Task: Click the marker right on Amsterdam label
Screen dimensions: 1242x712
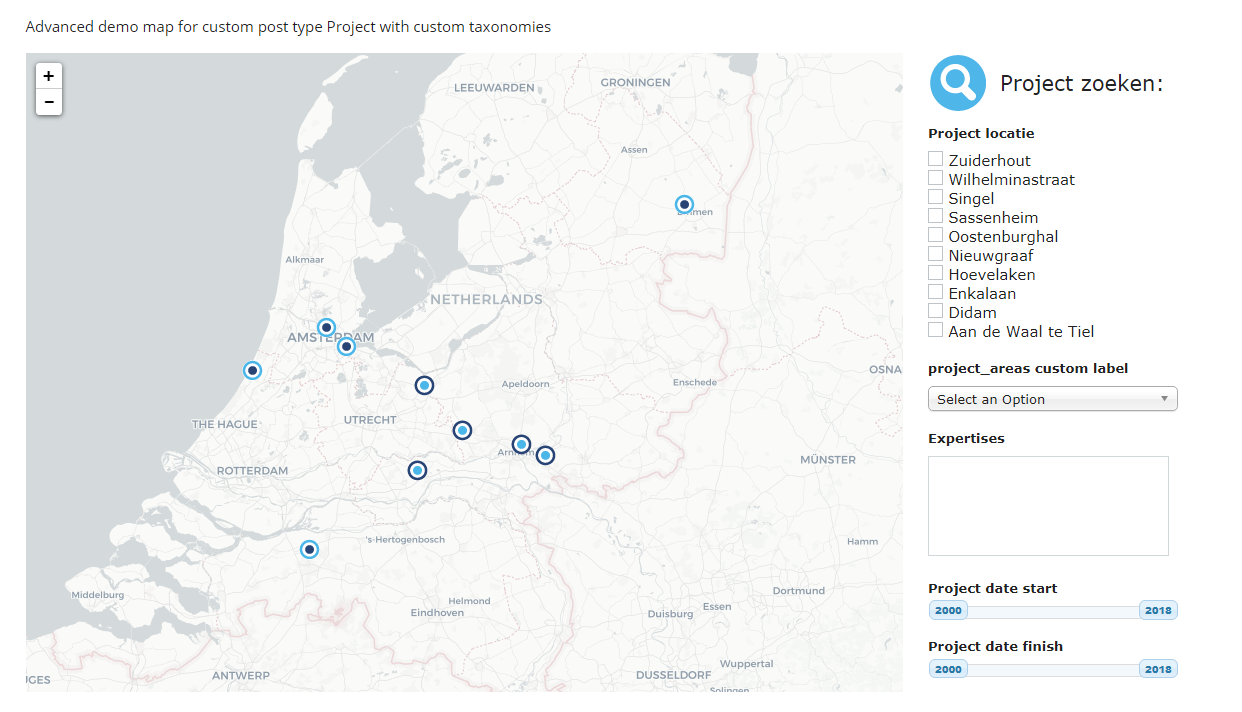Action: tap(346, 347)
